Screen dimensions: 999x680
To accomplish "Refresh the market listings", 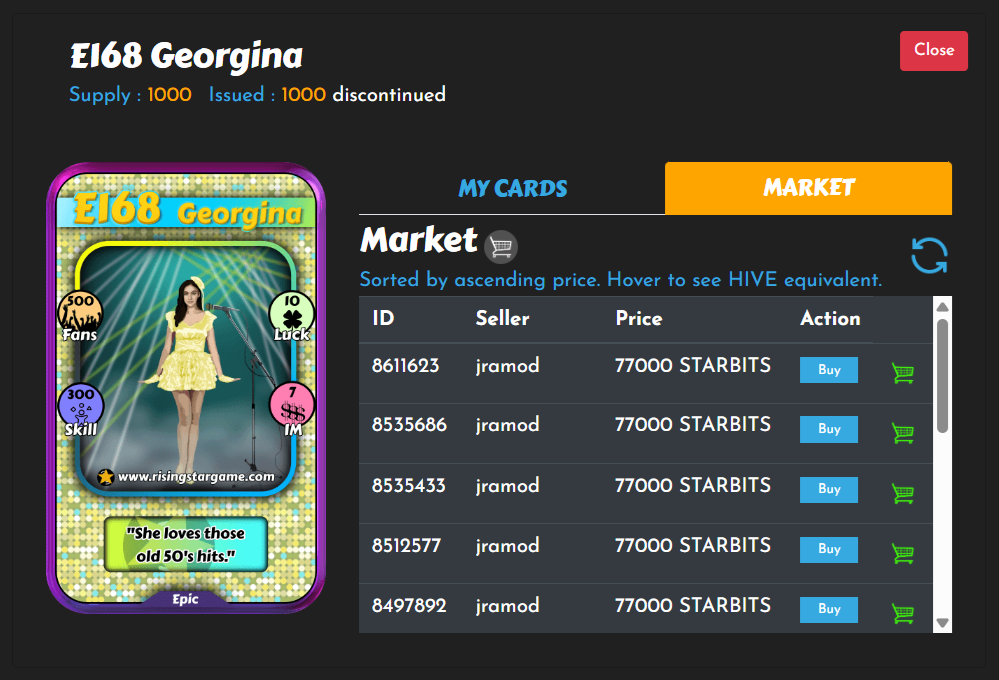I will [x=929, y=256].
